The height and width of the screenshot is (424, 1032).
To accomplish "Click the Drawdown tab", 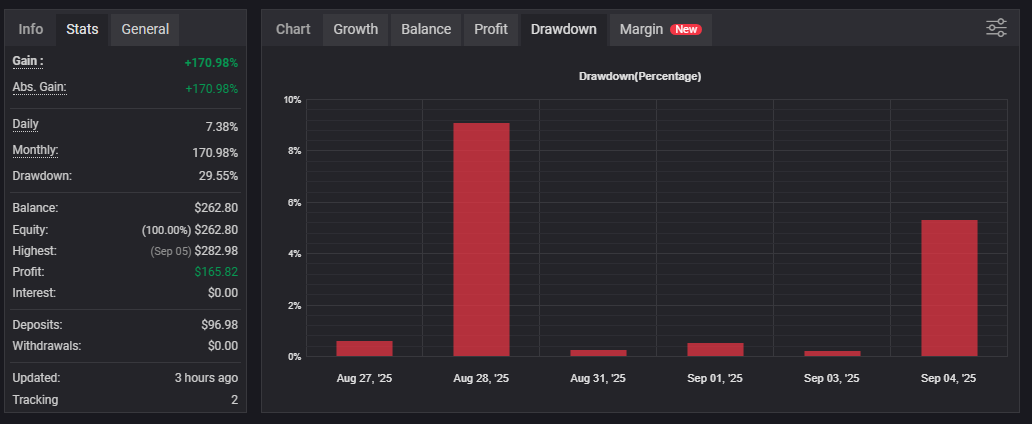I will click(x=563, y=29).
